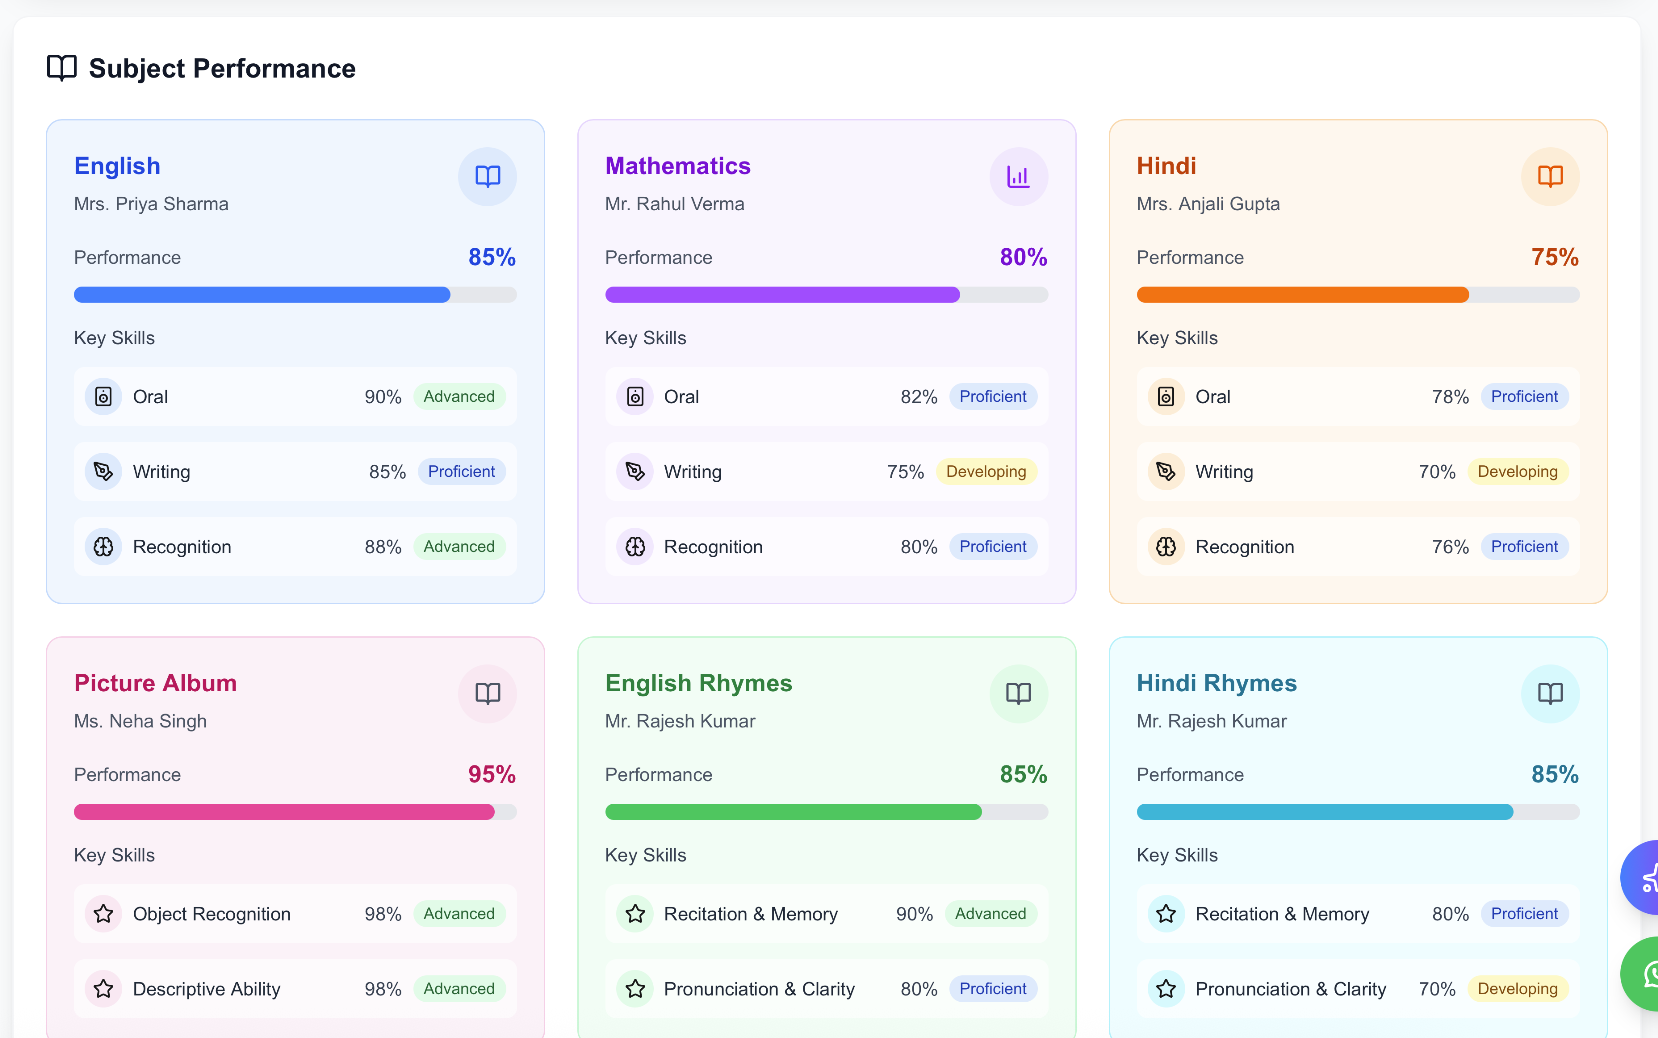
Task: Click the star icon beside Object Recognition
Action: tap(104, 914)
